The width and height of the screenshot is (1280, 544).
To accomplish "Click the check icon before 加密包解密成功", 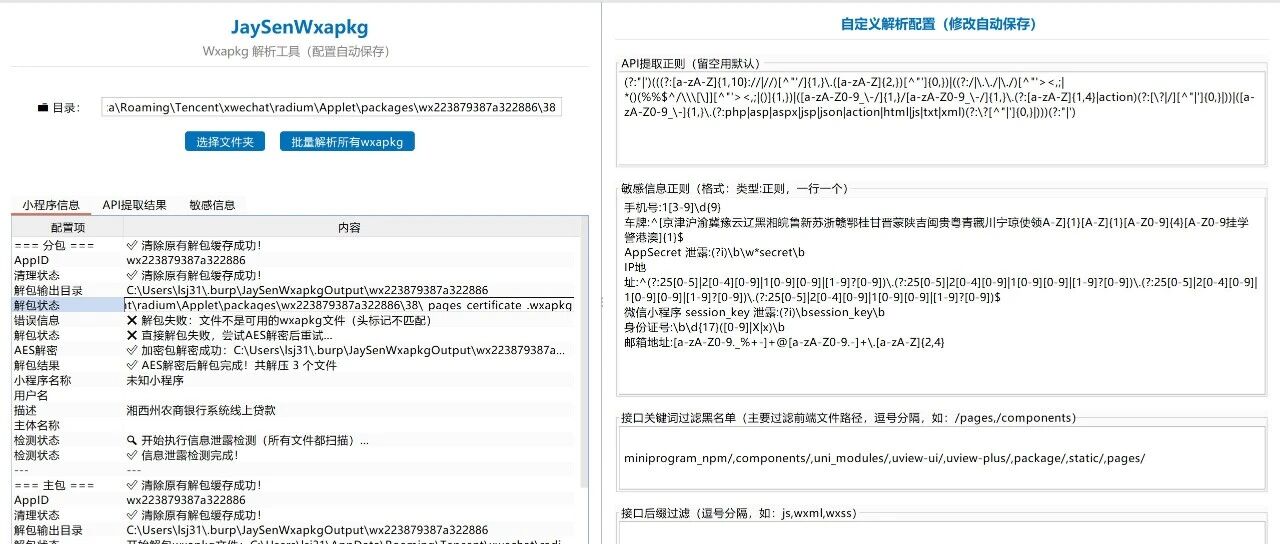I will click(x=132, y=350).
